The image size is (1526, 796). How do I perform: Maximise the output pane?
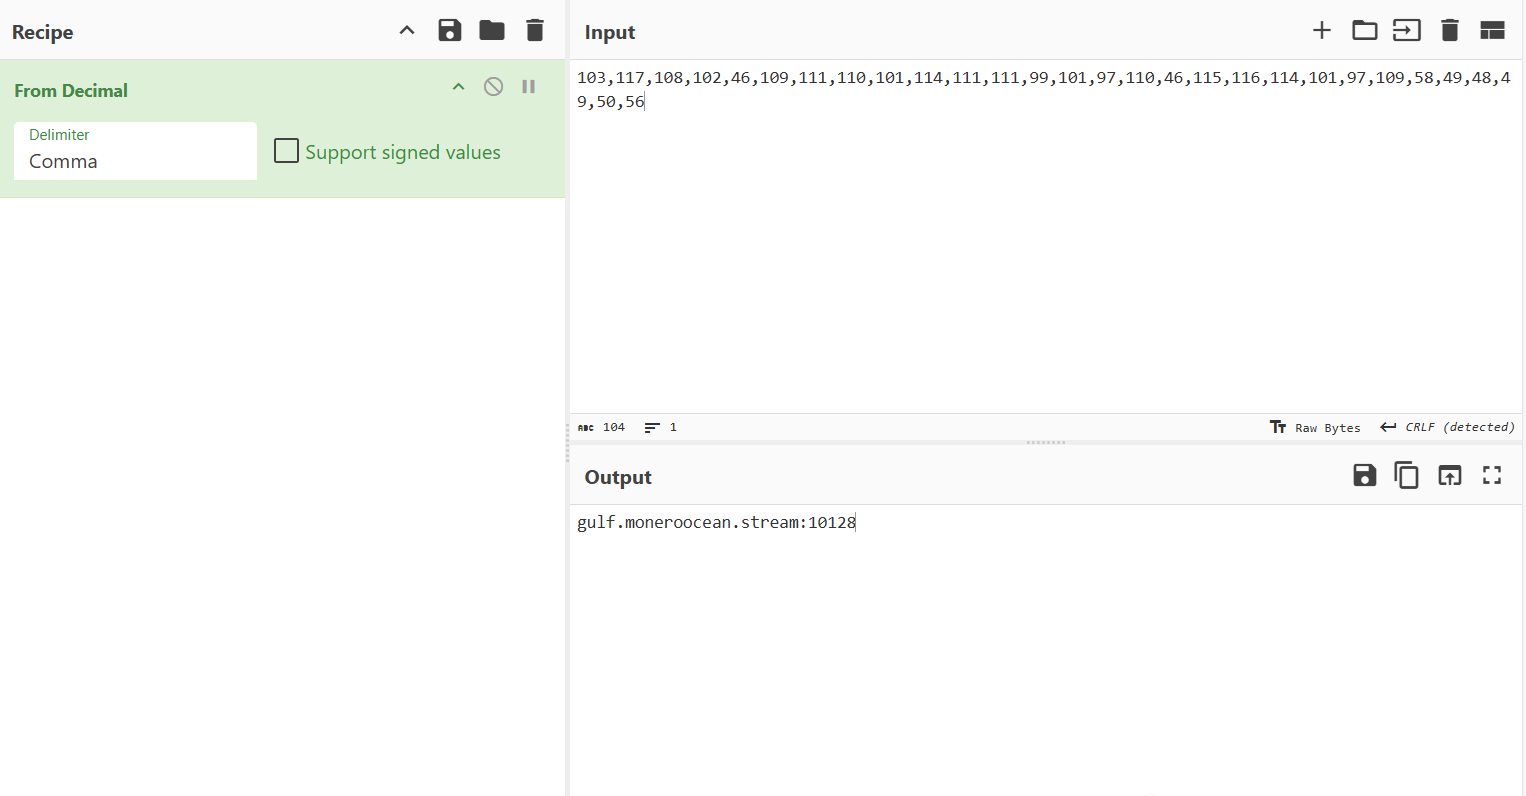[x=1492, y=475]
